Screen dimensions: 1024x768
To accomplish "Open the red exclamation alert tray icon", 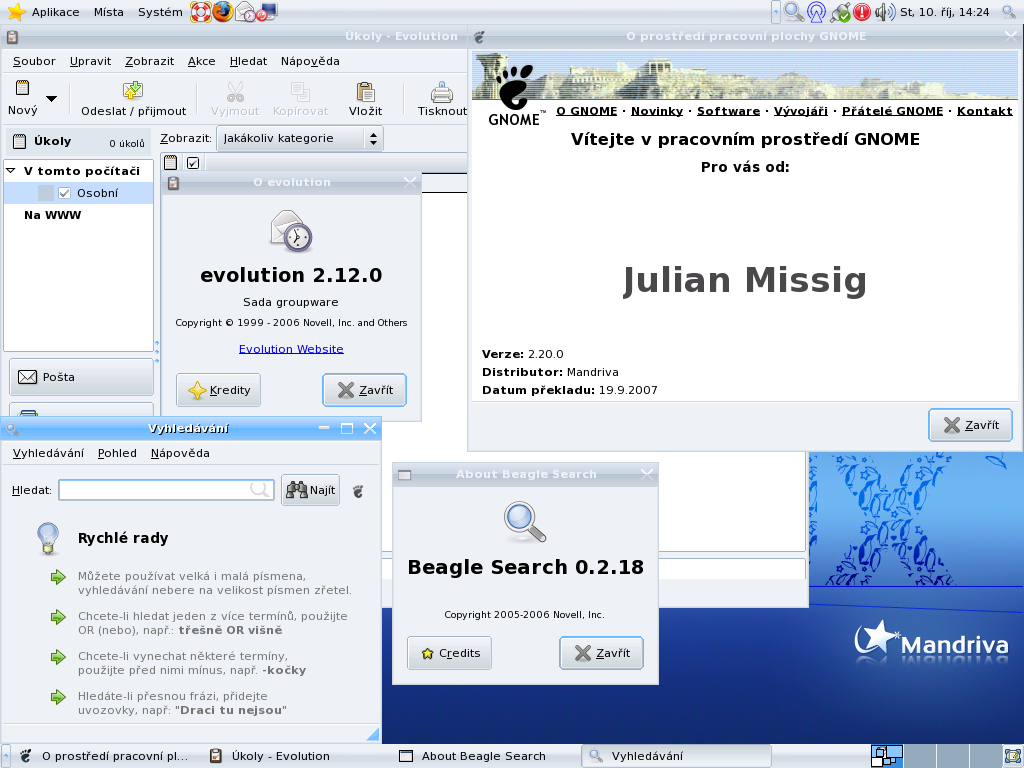I will 862,12.
